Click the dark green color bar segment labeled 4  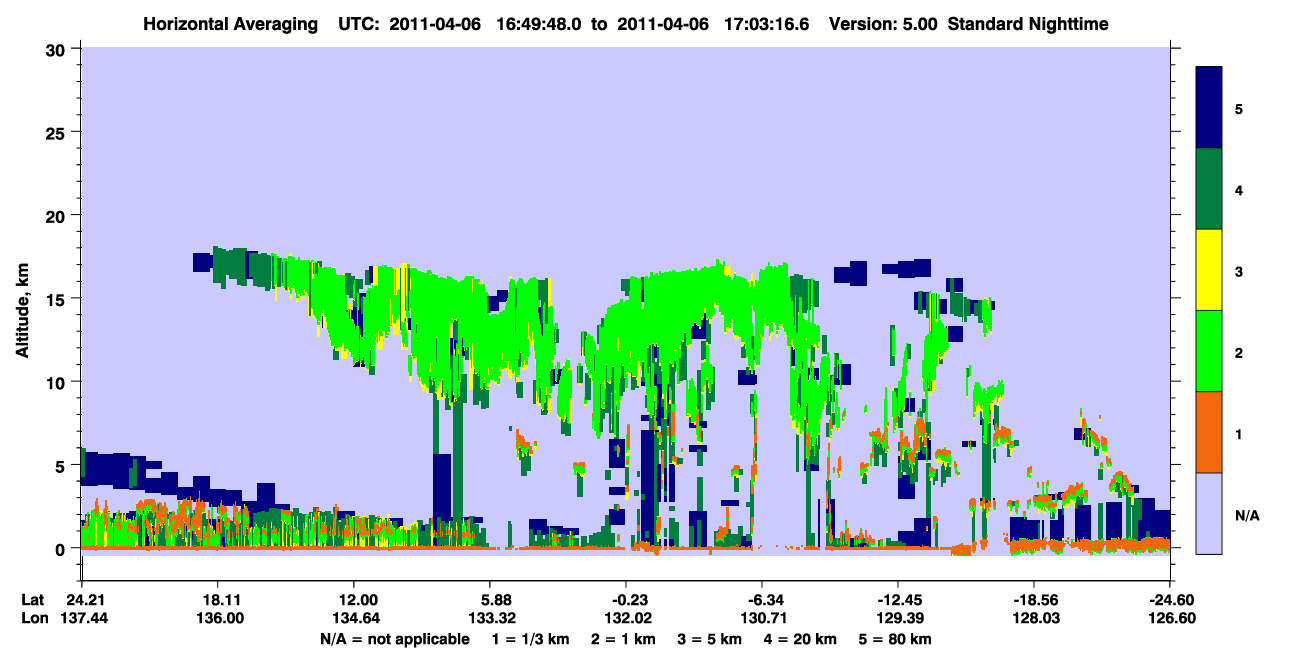(1209, 189)
